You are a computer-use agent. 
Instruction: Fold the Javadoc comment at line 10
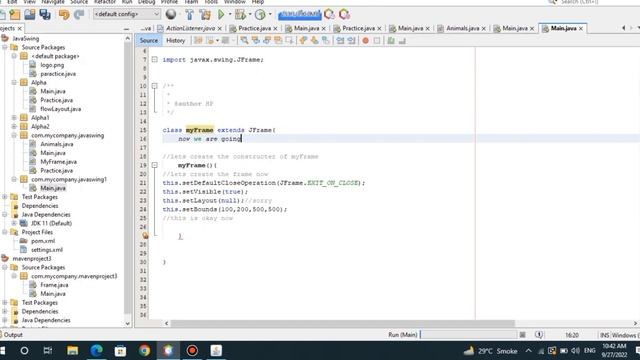coord(155,86)
